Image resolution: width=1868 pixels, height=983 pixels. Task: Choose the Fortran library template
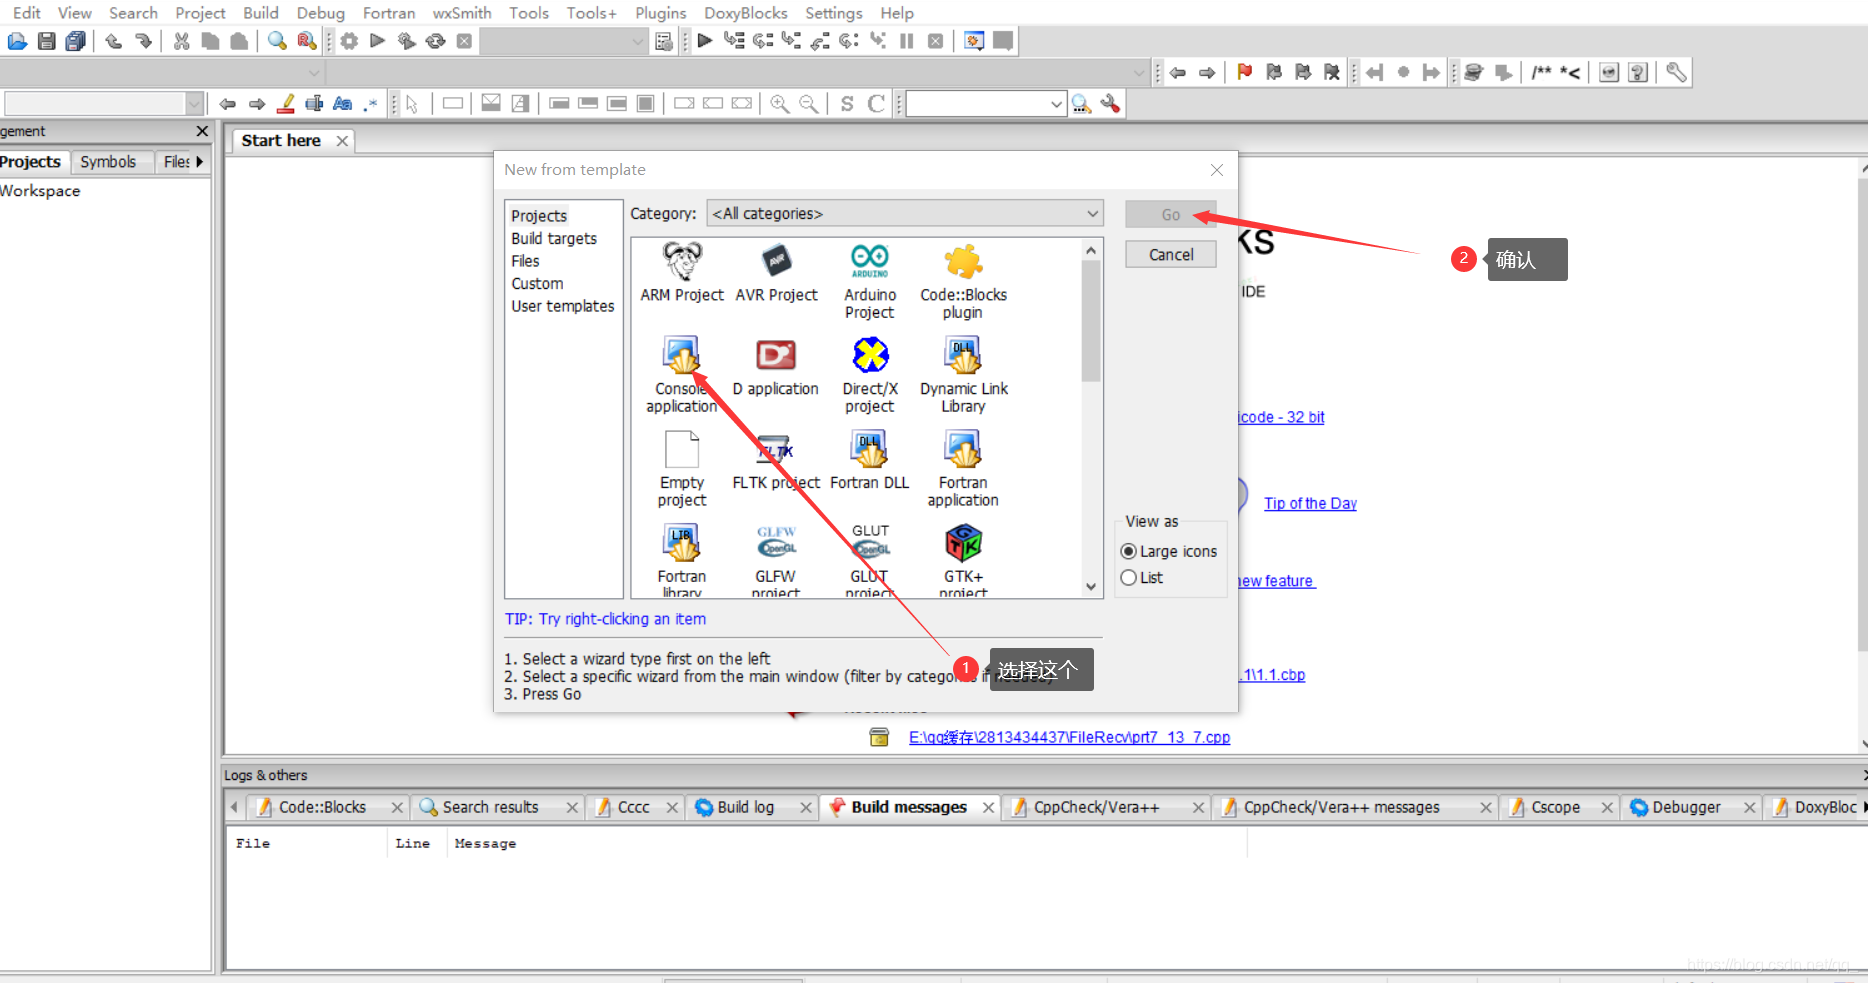point(682,560)
